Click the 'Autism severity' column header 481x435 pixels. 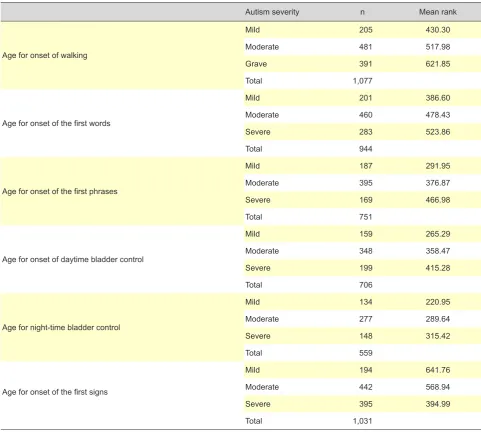click(272, 12)
